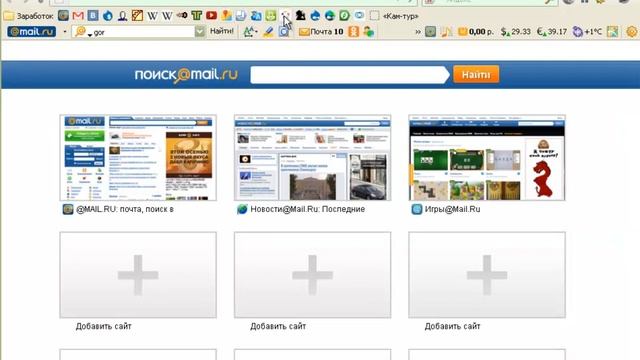The width and height of the screenshot is (640, 360).
Task: Click the Игры@Mail.Ru caption link
Action: [452, 209]
